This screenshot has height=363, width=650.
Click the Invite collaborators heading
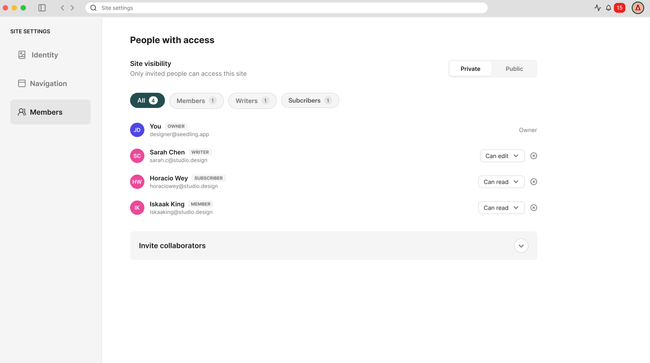[172, 246]
